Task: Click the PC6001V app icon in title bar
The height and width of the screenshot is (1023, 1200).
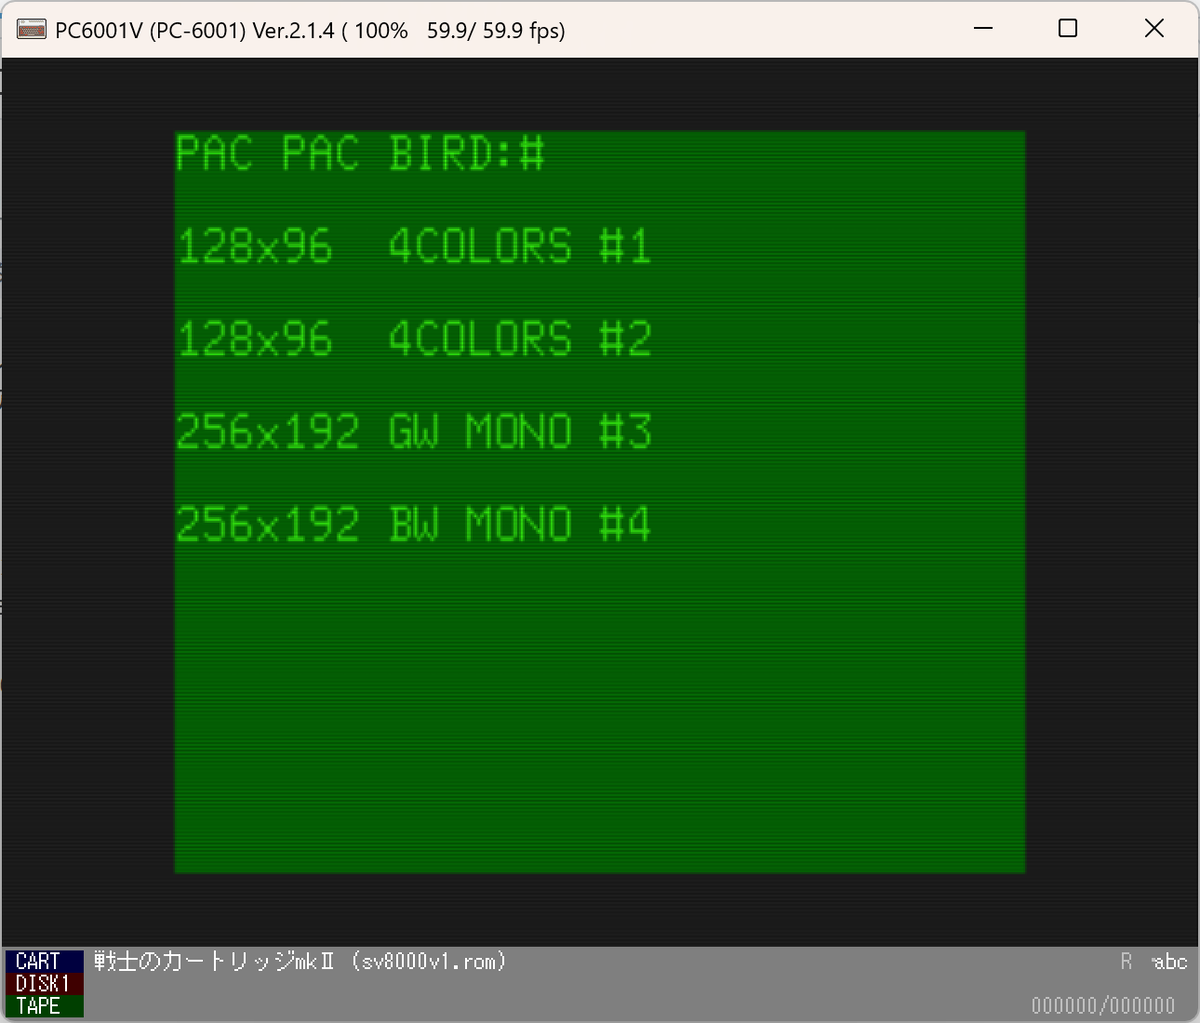Action: [31, 29]
